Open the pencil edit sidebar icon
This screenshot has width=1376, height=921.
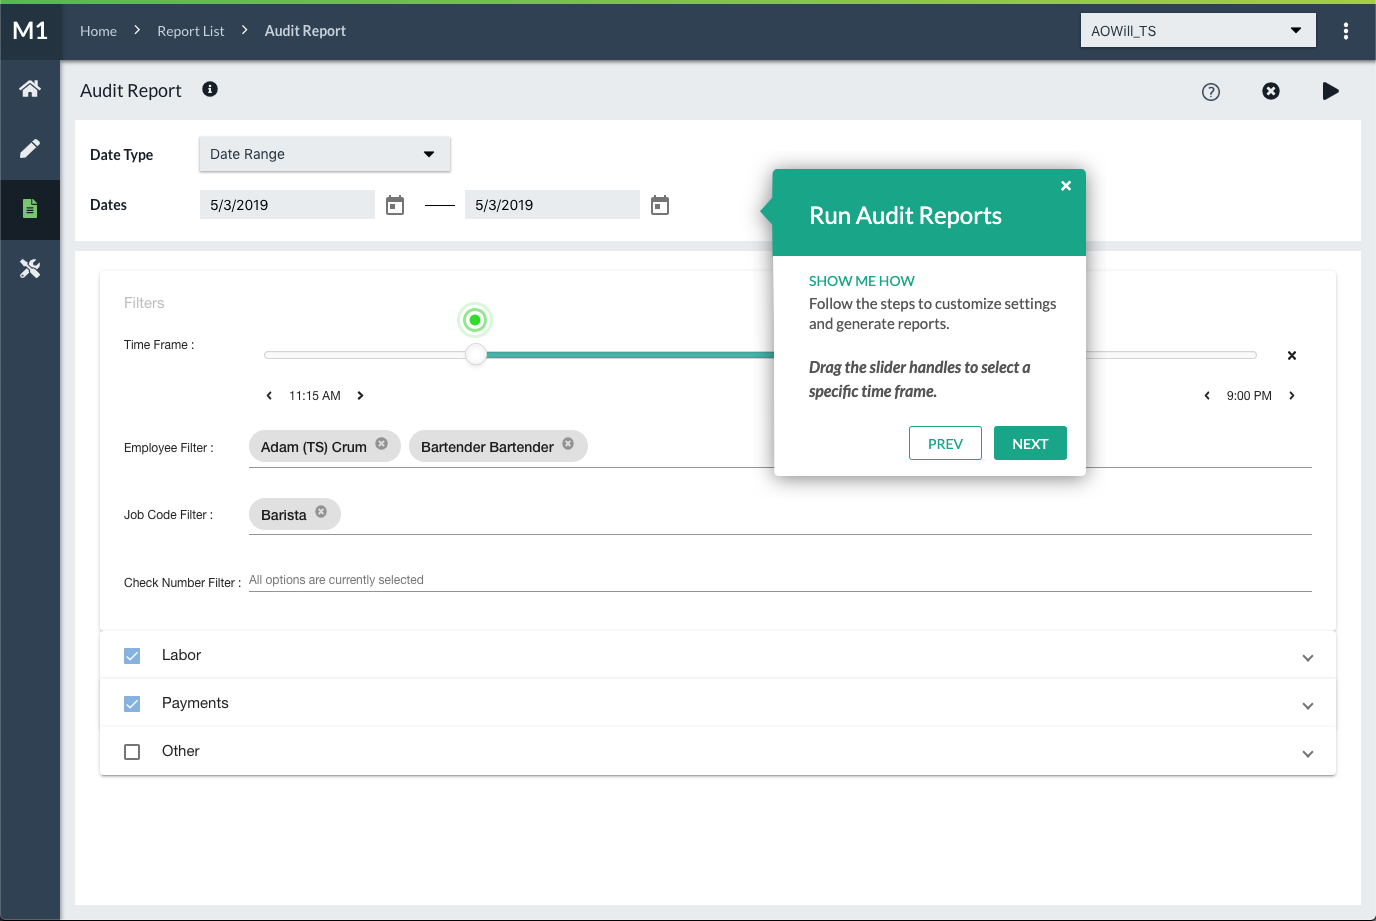pos(30,149)
